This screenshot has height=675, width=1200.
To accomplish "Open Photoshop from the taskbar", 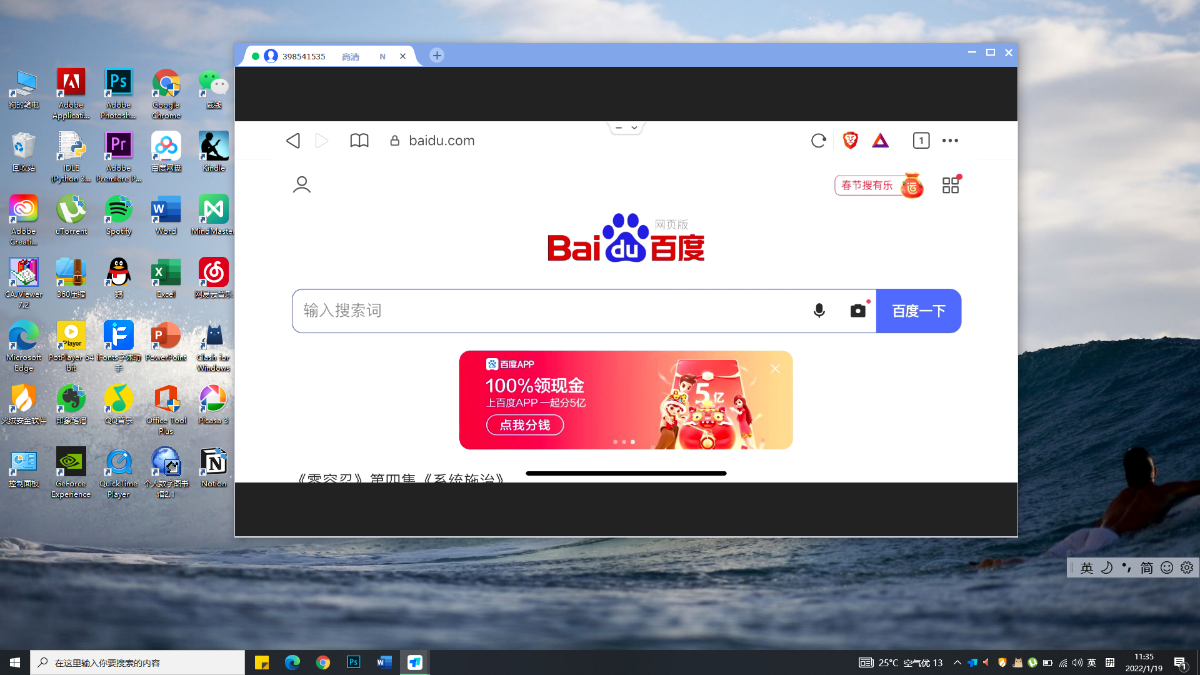I will [x=353, y=662].
